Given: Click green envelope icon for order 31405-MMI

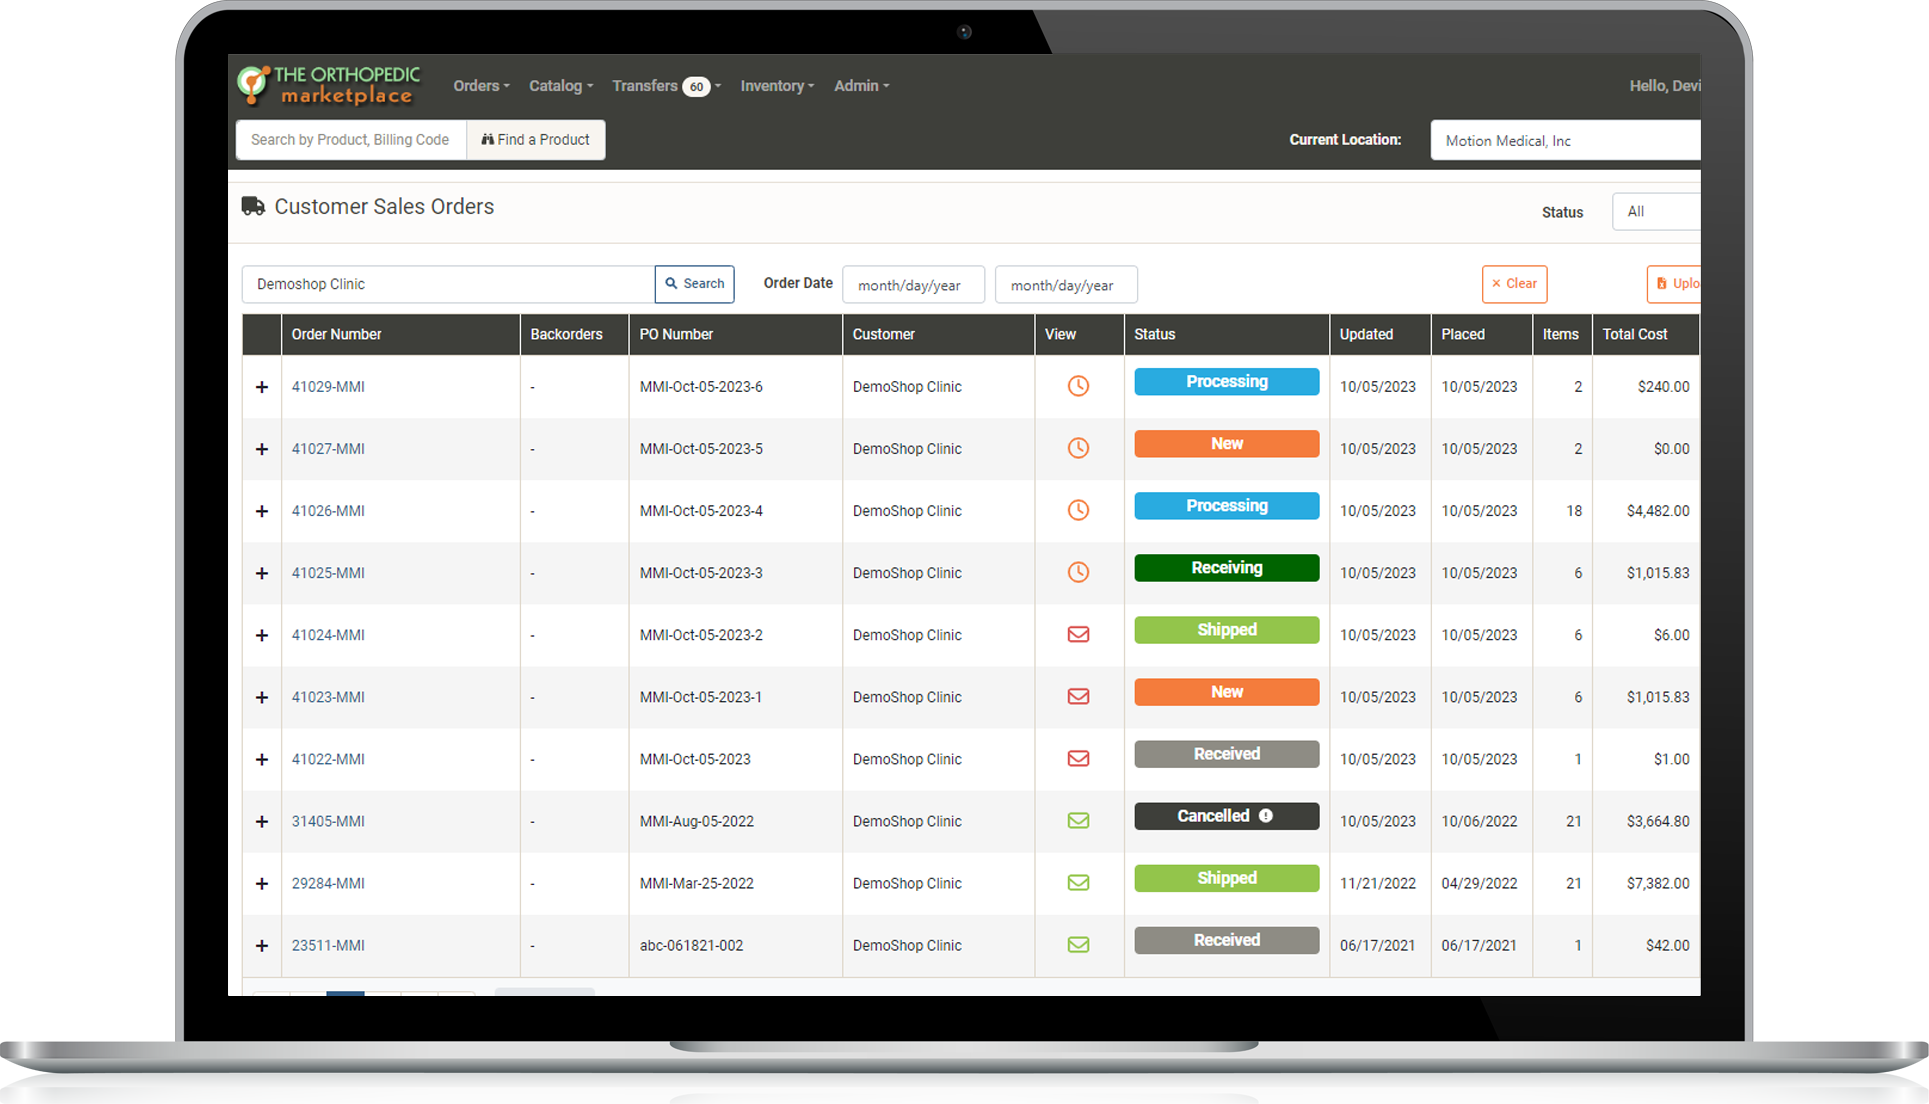Looking at the screenshot, I should [1078, 820].
